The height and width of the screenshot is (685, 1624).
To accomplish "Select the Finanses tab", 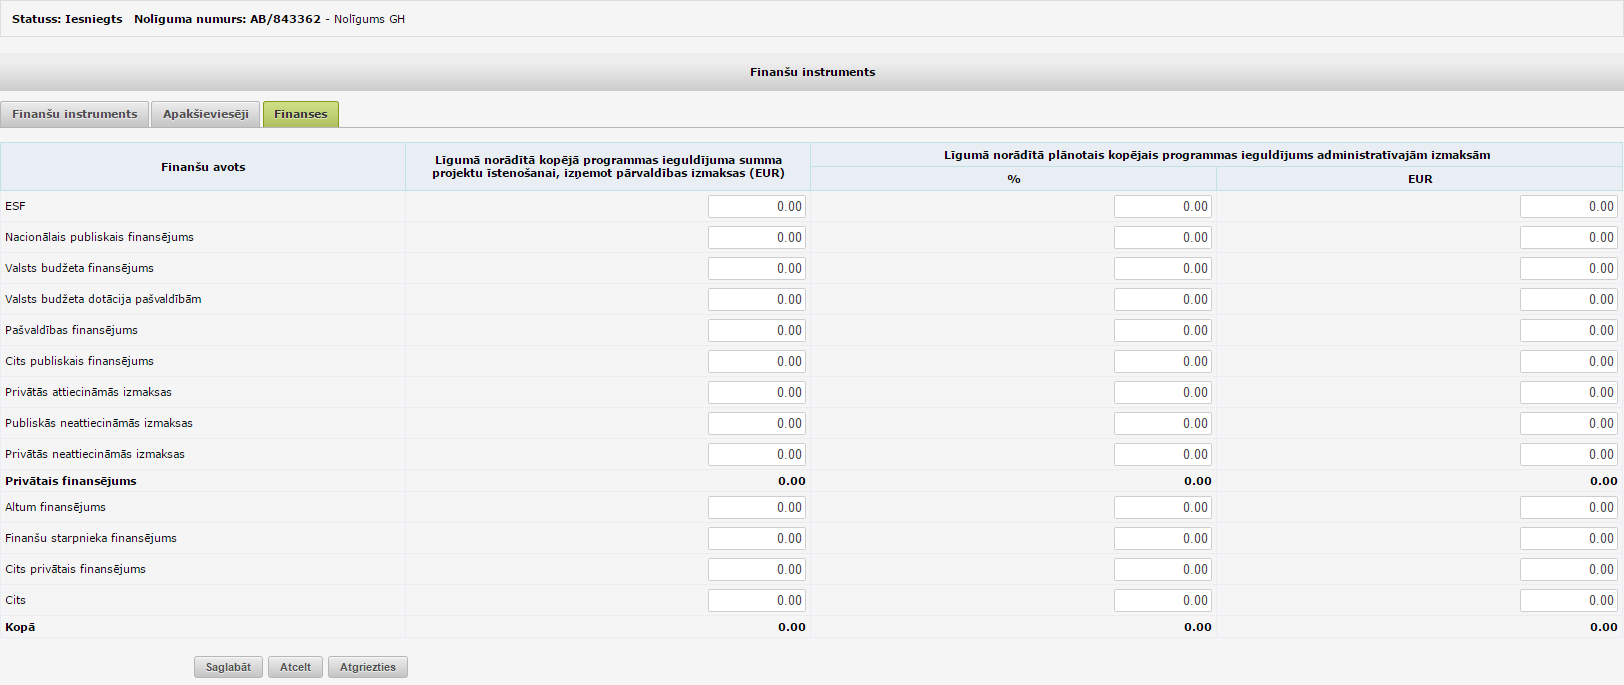I will point(301,114).
